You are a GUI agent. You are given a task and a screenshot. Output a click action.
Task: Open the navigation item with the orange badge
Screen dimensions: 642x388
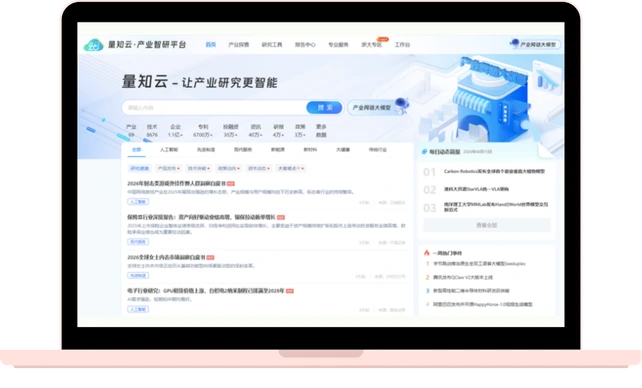click(x=372, y=45)
